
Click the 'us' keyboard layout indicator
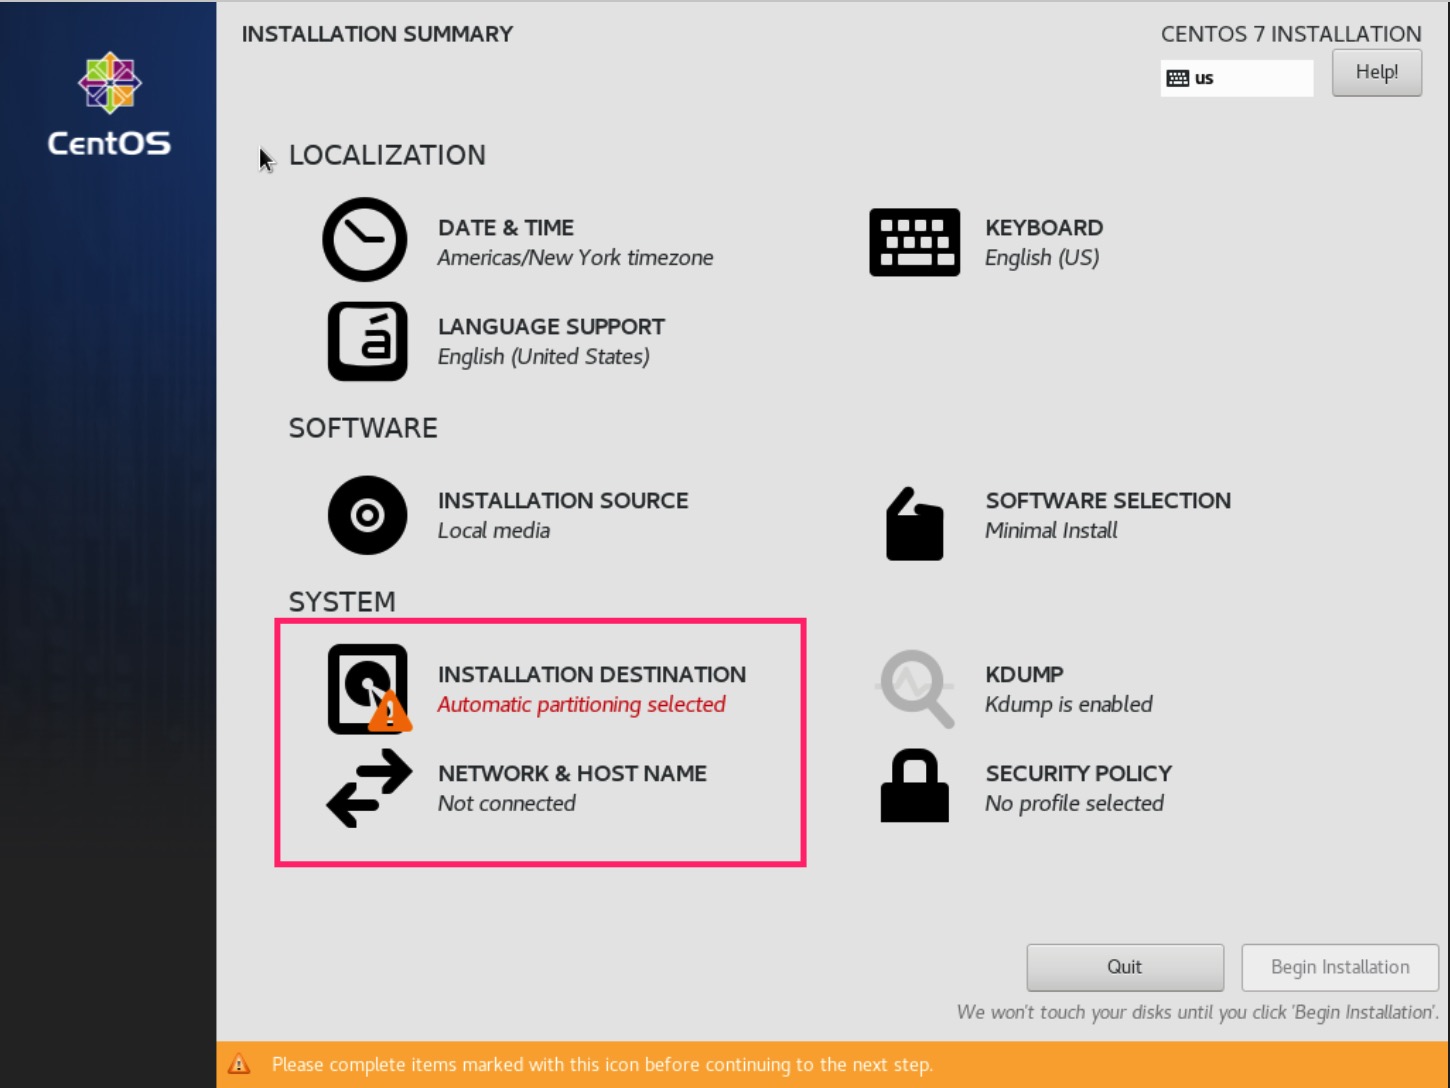1237,78
